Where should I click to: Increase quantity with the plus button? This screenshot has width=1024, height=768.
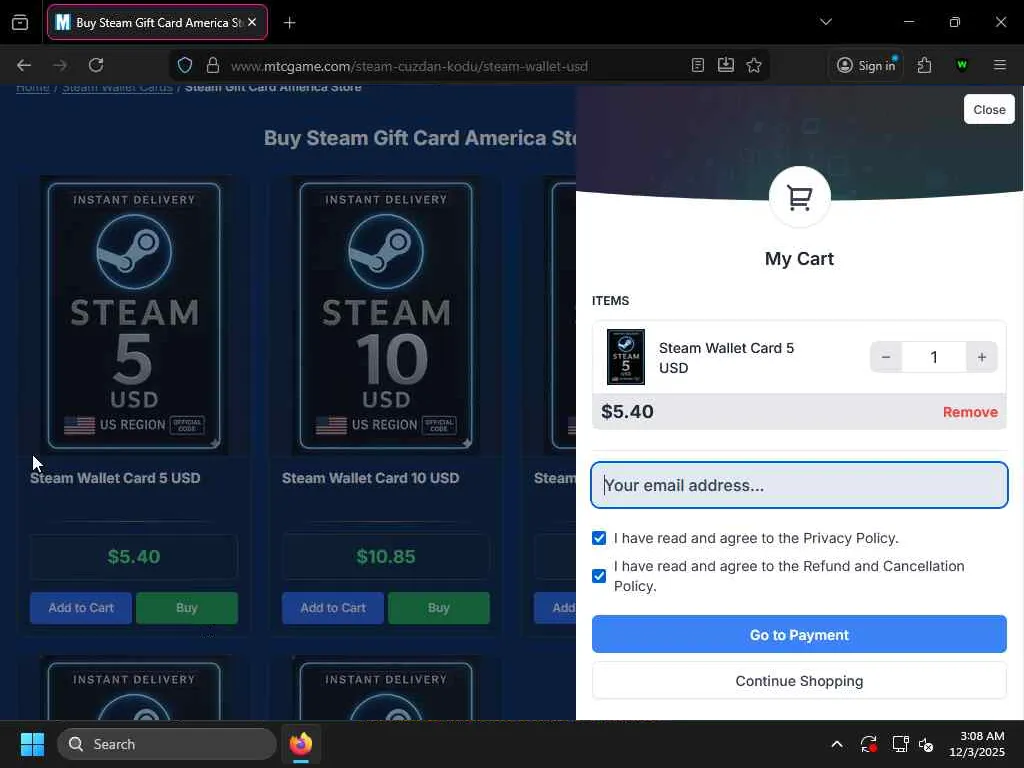[982, 357]
